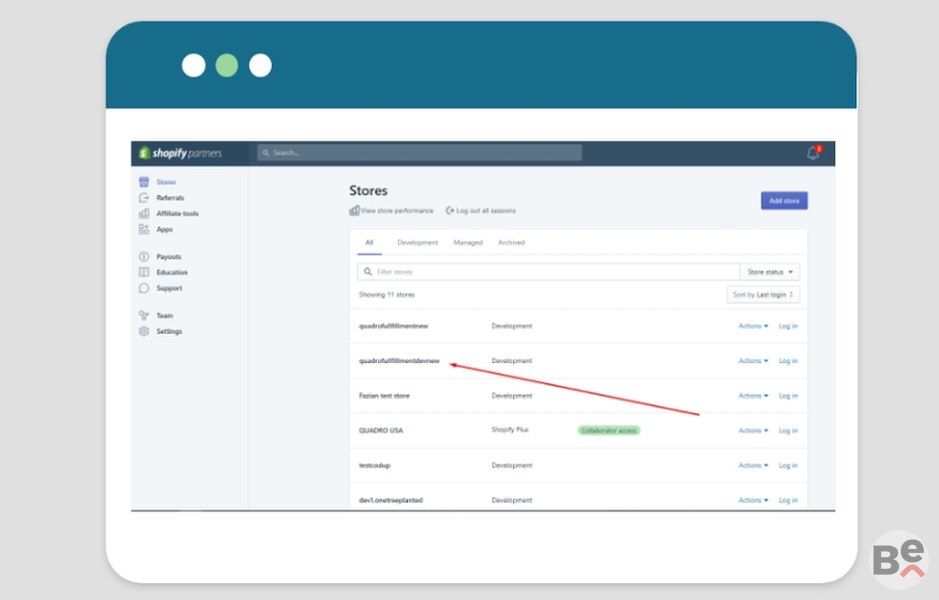Open Actions for quadrofullfillmentdevnew

point(753,360)
